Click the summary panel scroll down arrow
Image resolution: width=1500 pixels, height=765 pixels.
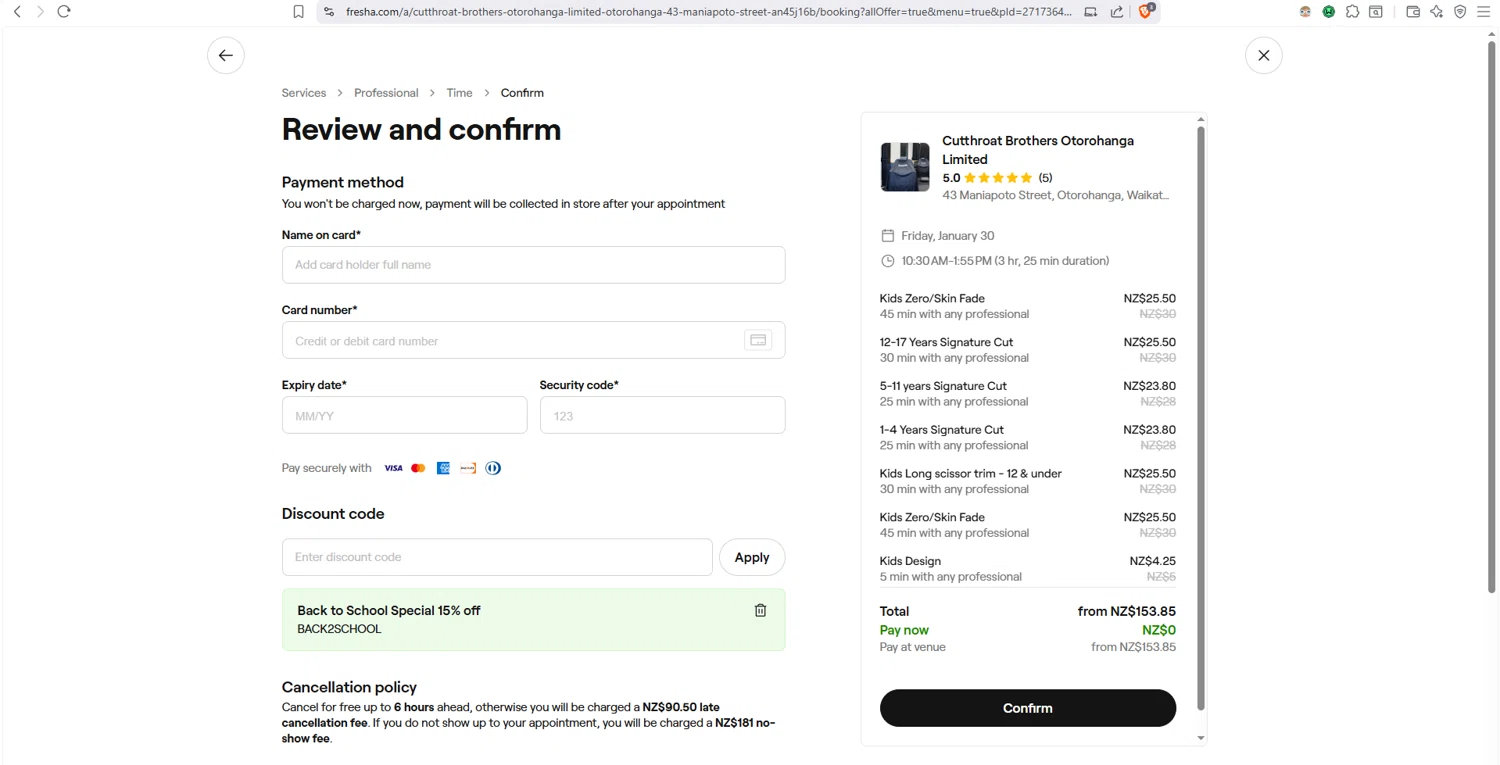coord(1201,738)
